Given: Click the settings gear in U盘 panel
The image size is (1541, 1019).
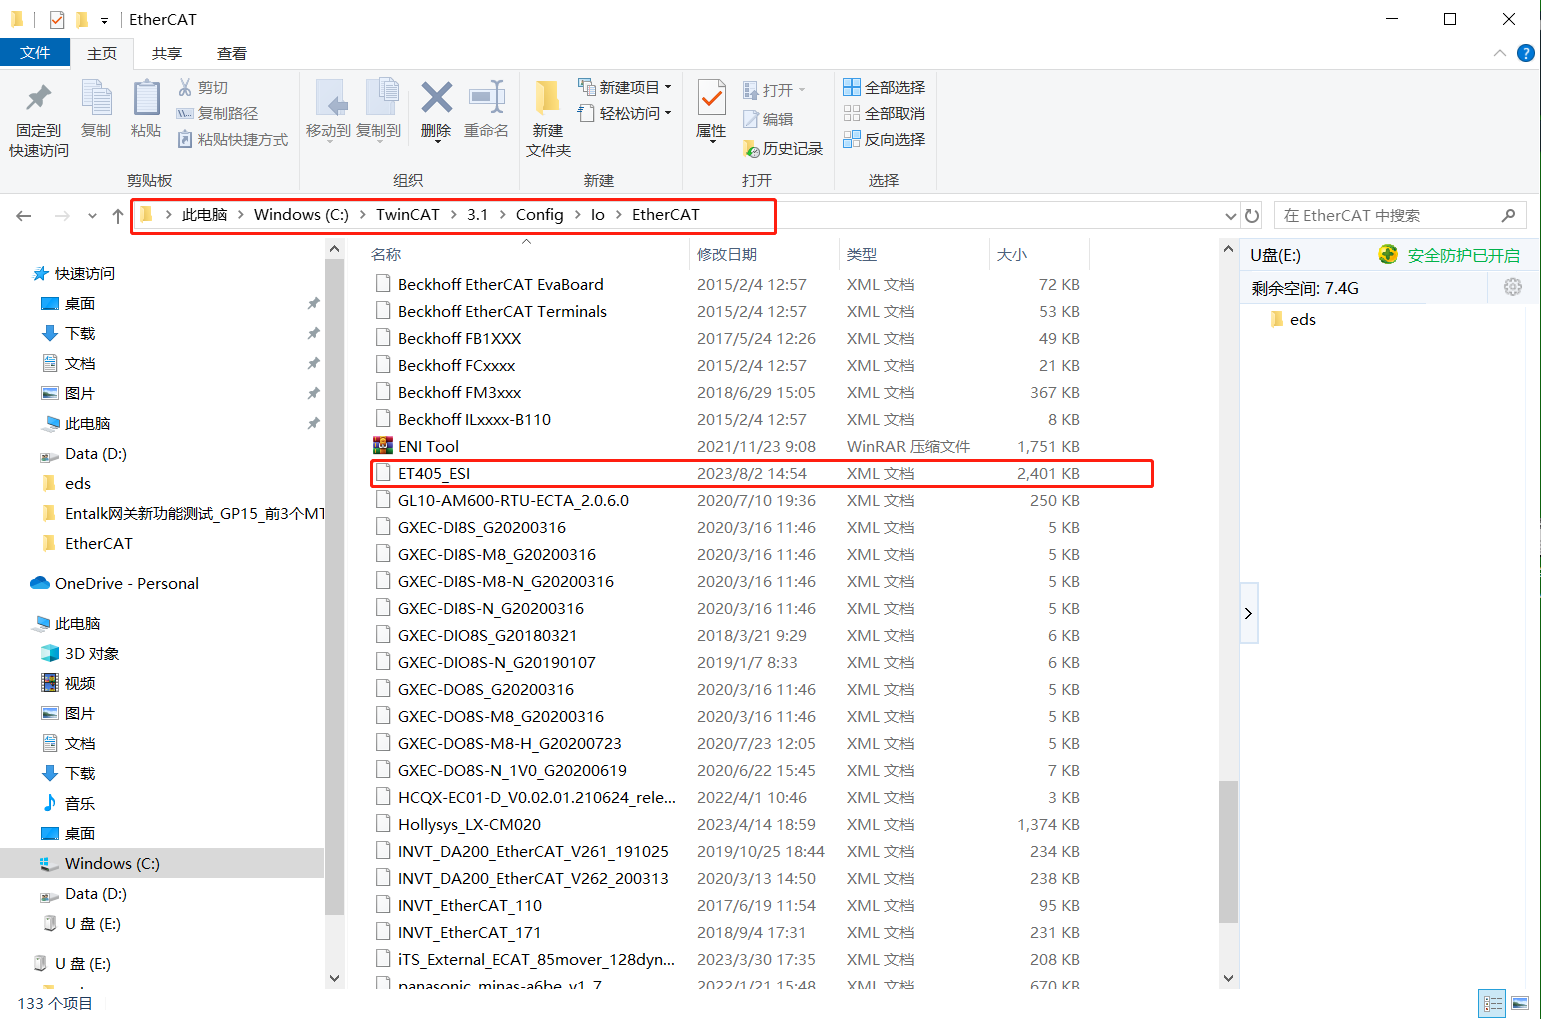Looking at the screenshot, I should 1513,287.
